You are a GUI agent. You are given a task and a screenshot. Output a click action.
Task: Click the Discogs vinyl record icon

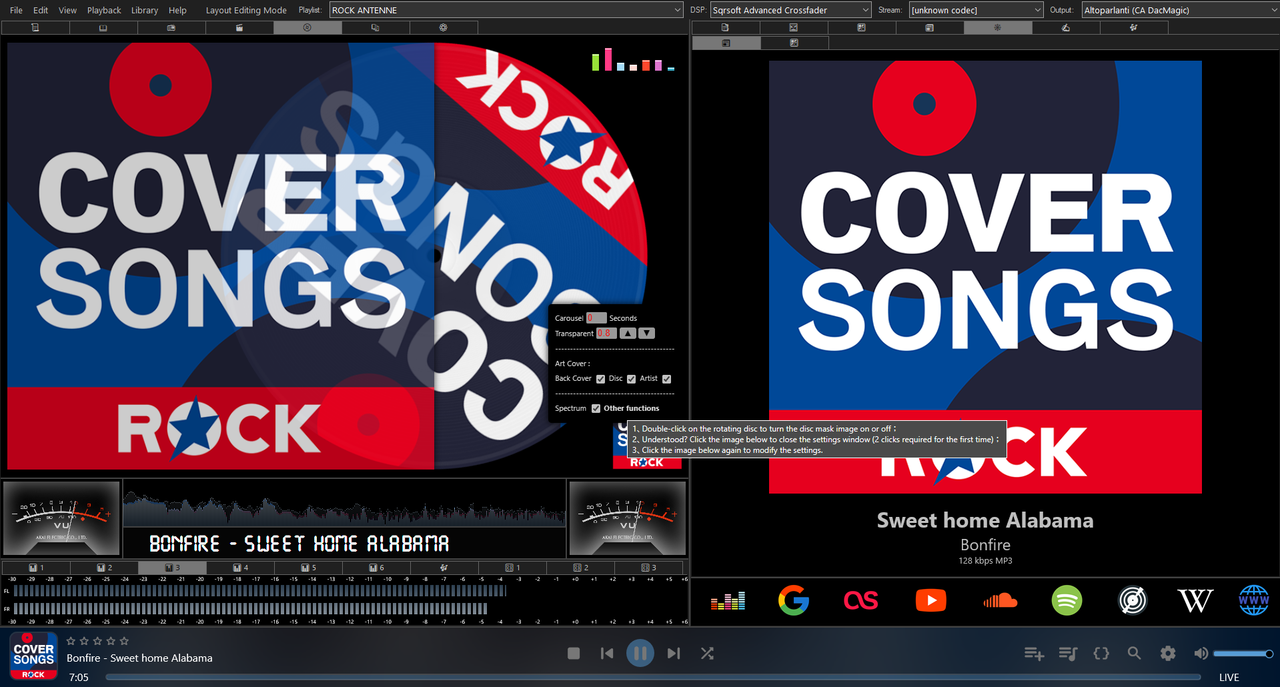click(x=1131, y=600)
